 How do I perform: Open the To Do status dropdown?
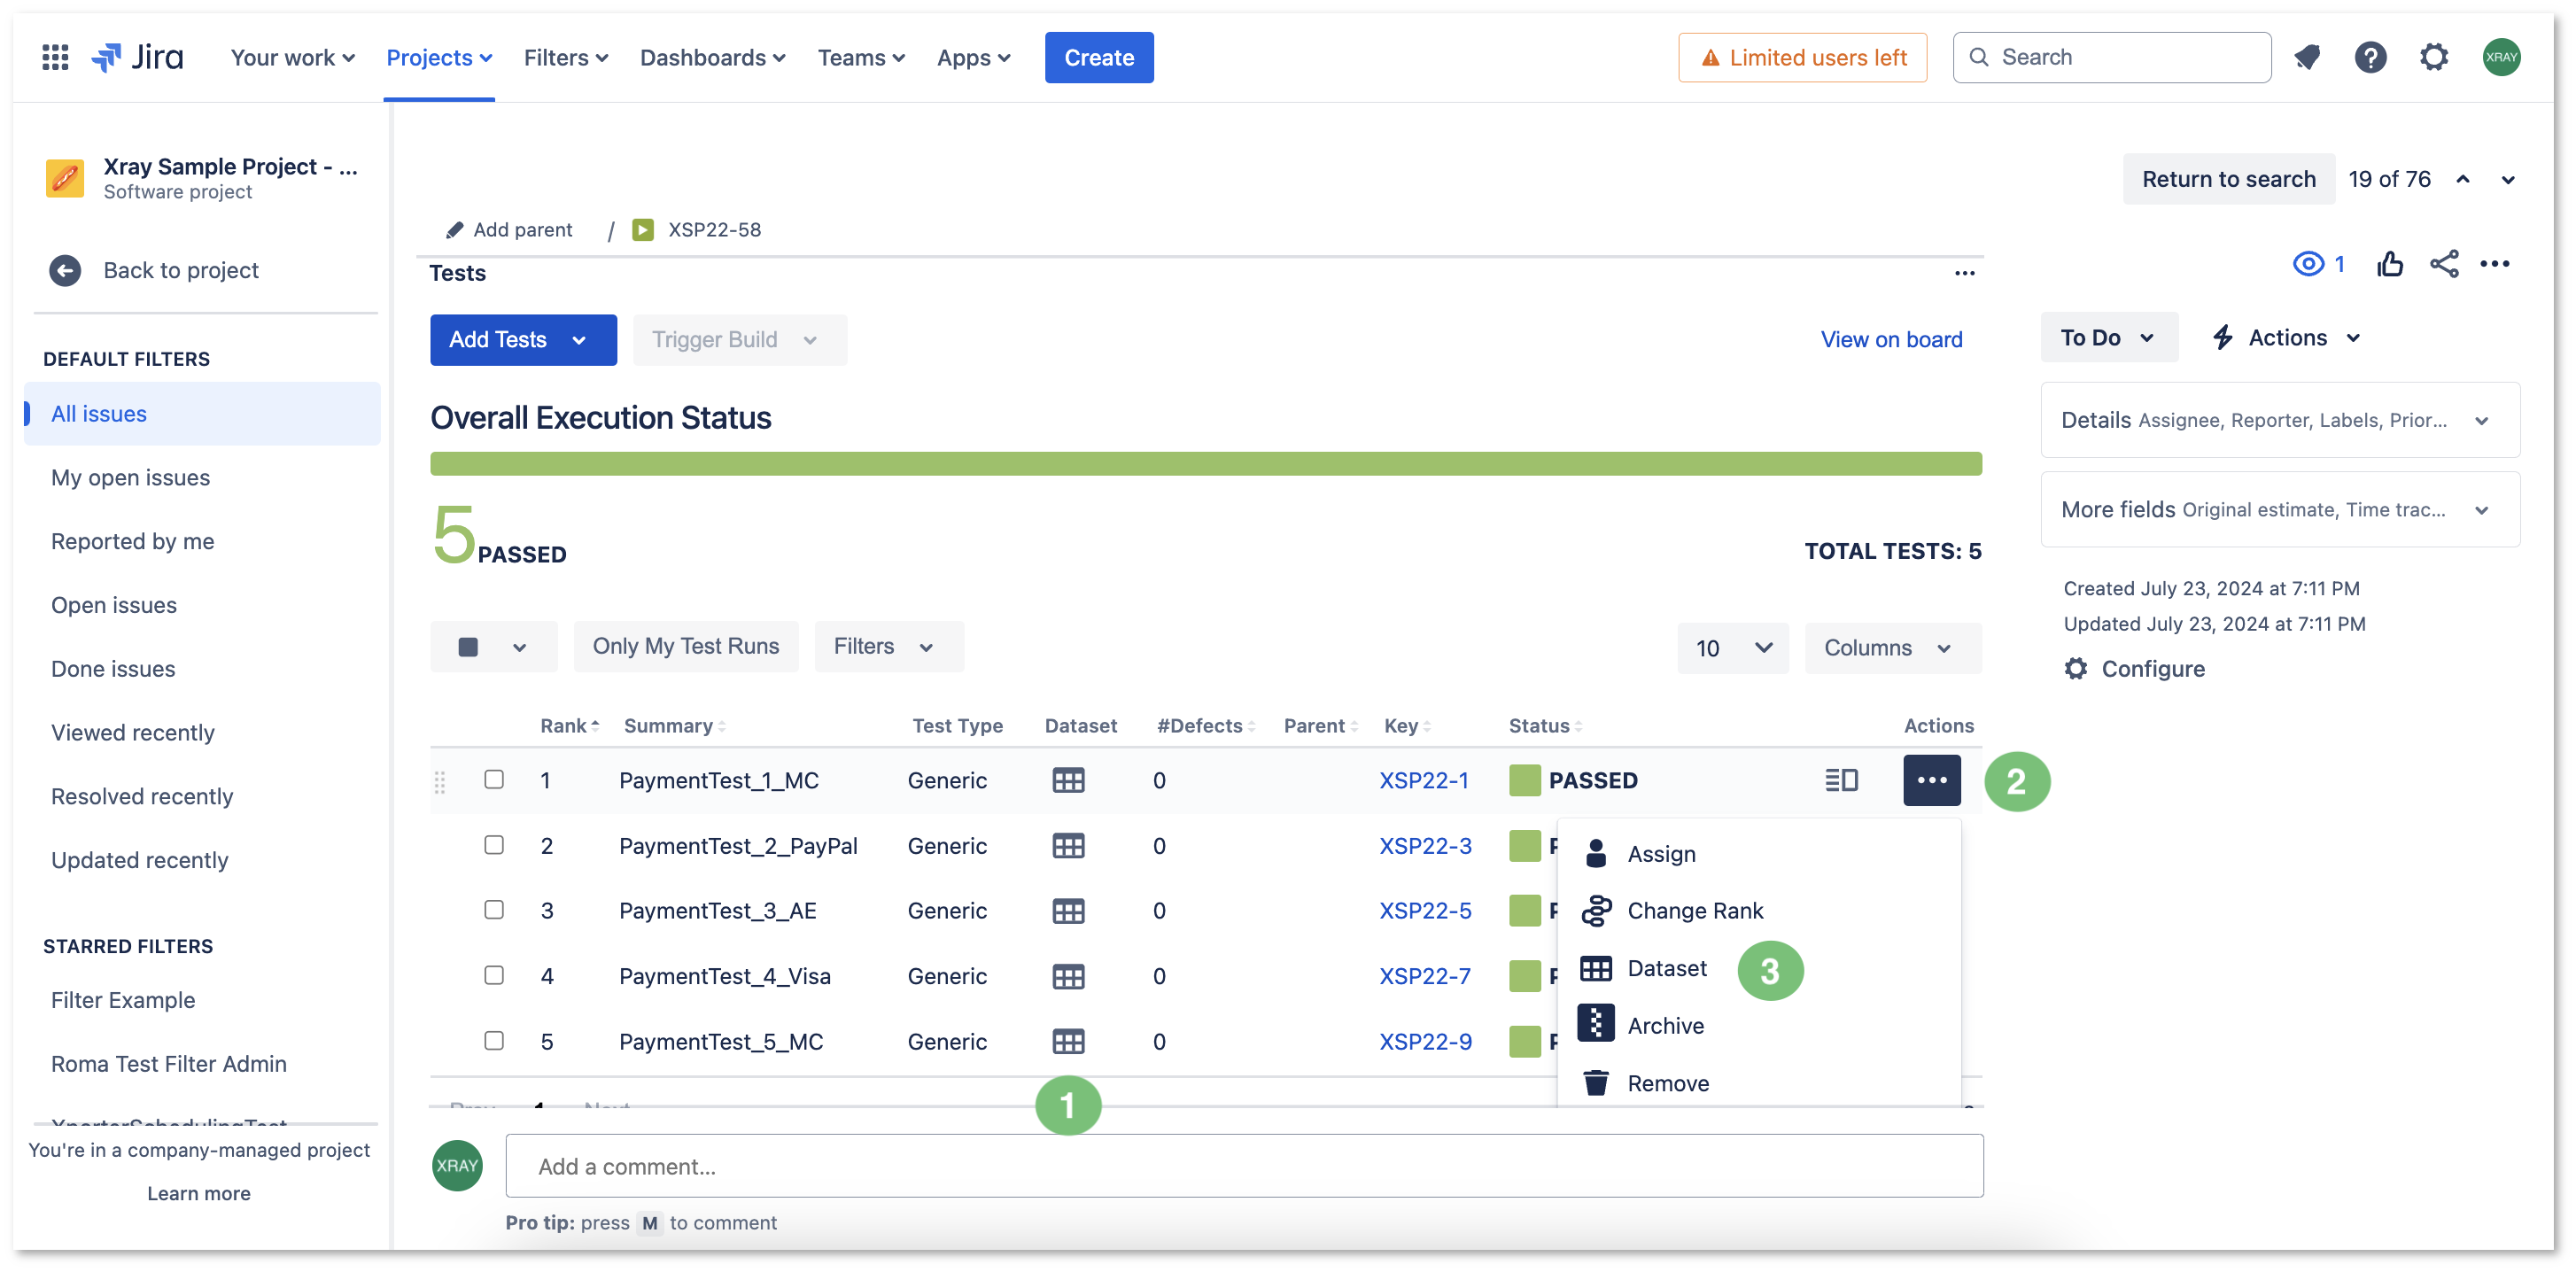click(x=2108, y=338)
